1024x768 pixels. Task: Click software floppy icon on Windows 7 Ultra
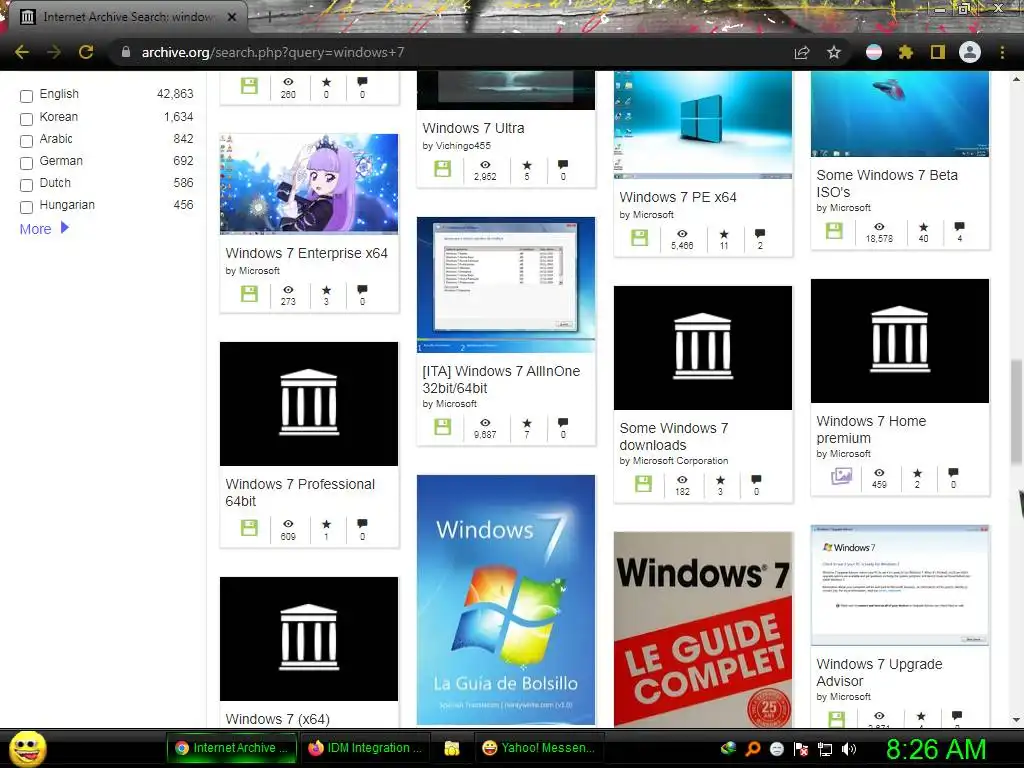tap(443, 169)
